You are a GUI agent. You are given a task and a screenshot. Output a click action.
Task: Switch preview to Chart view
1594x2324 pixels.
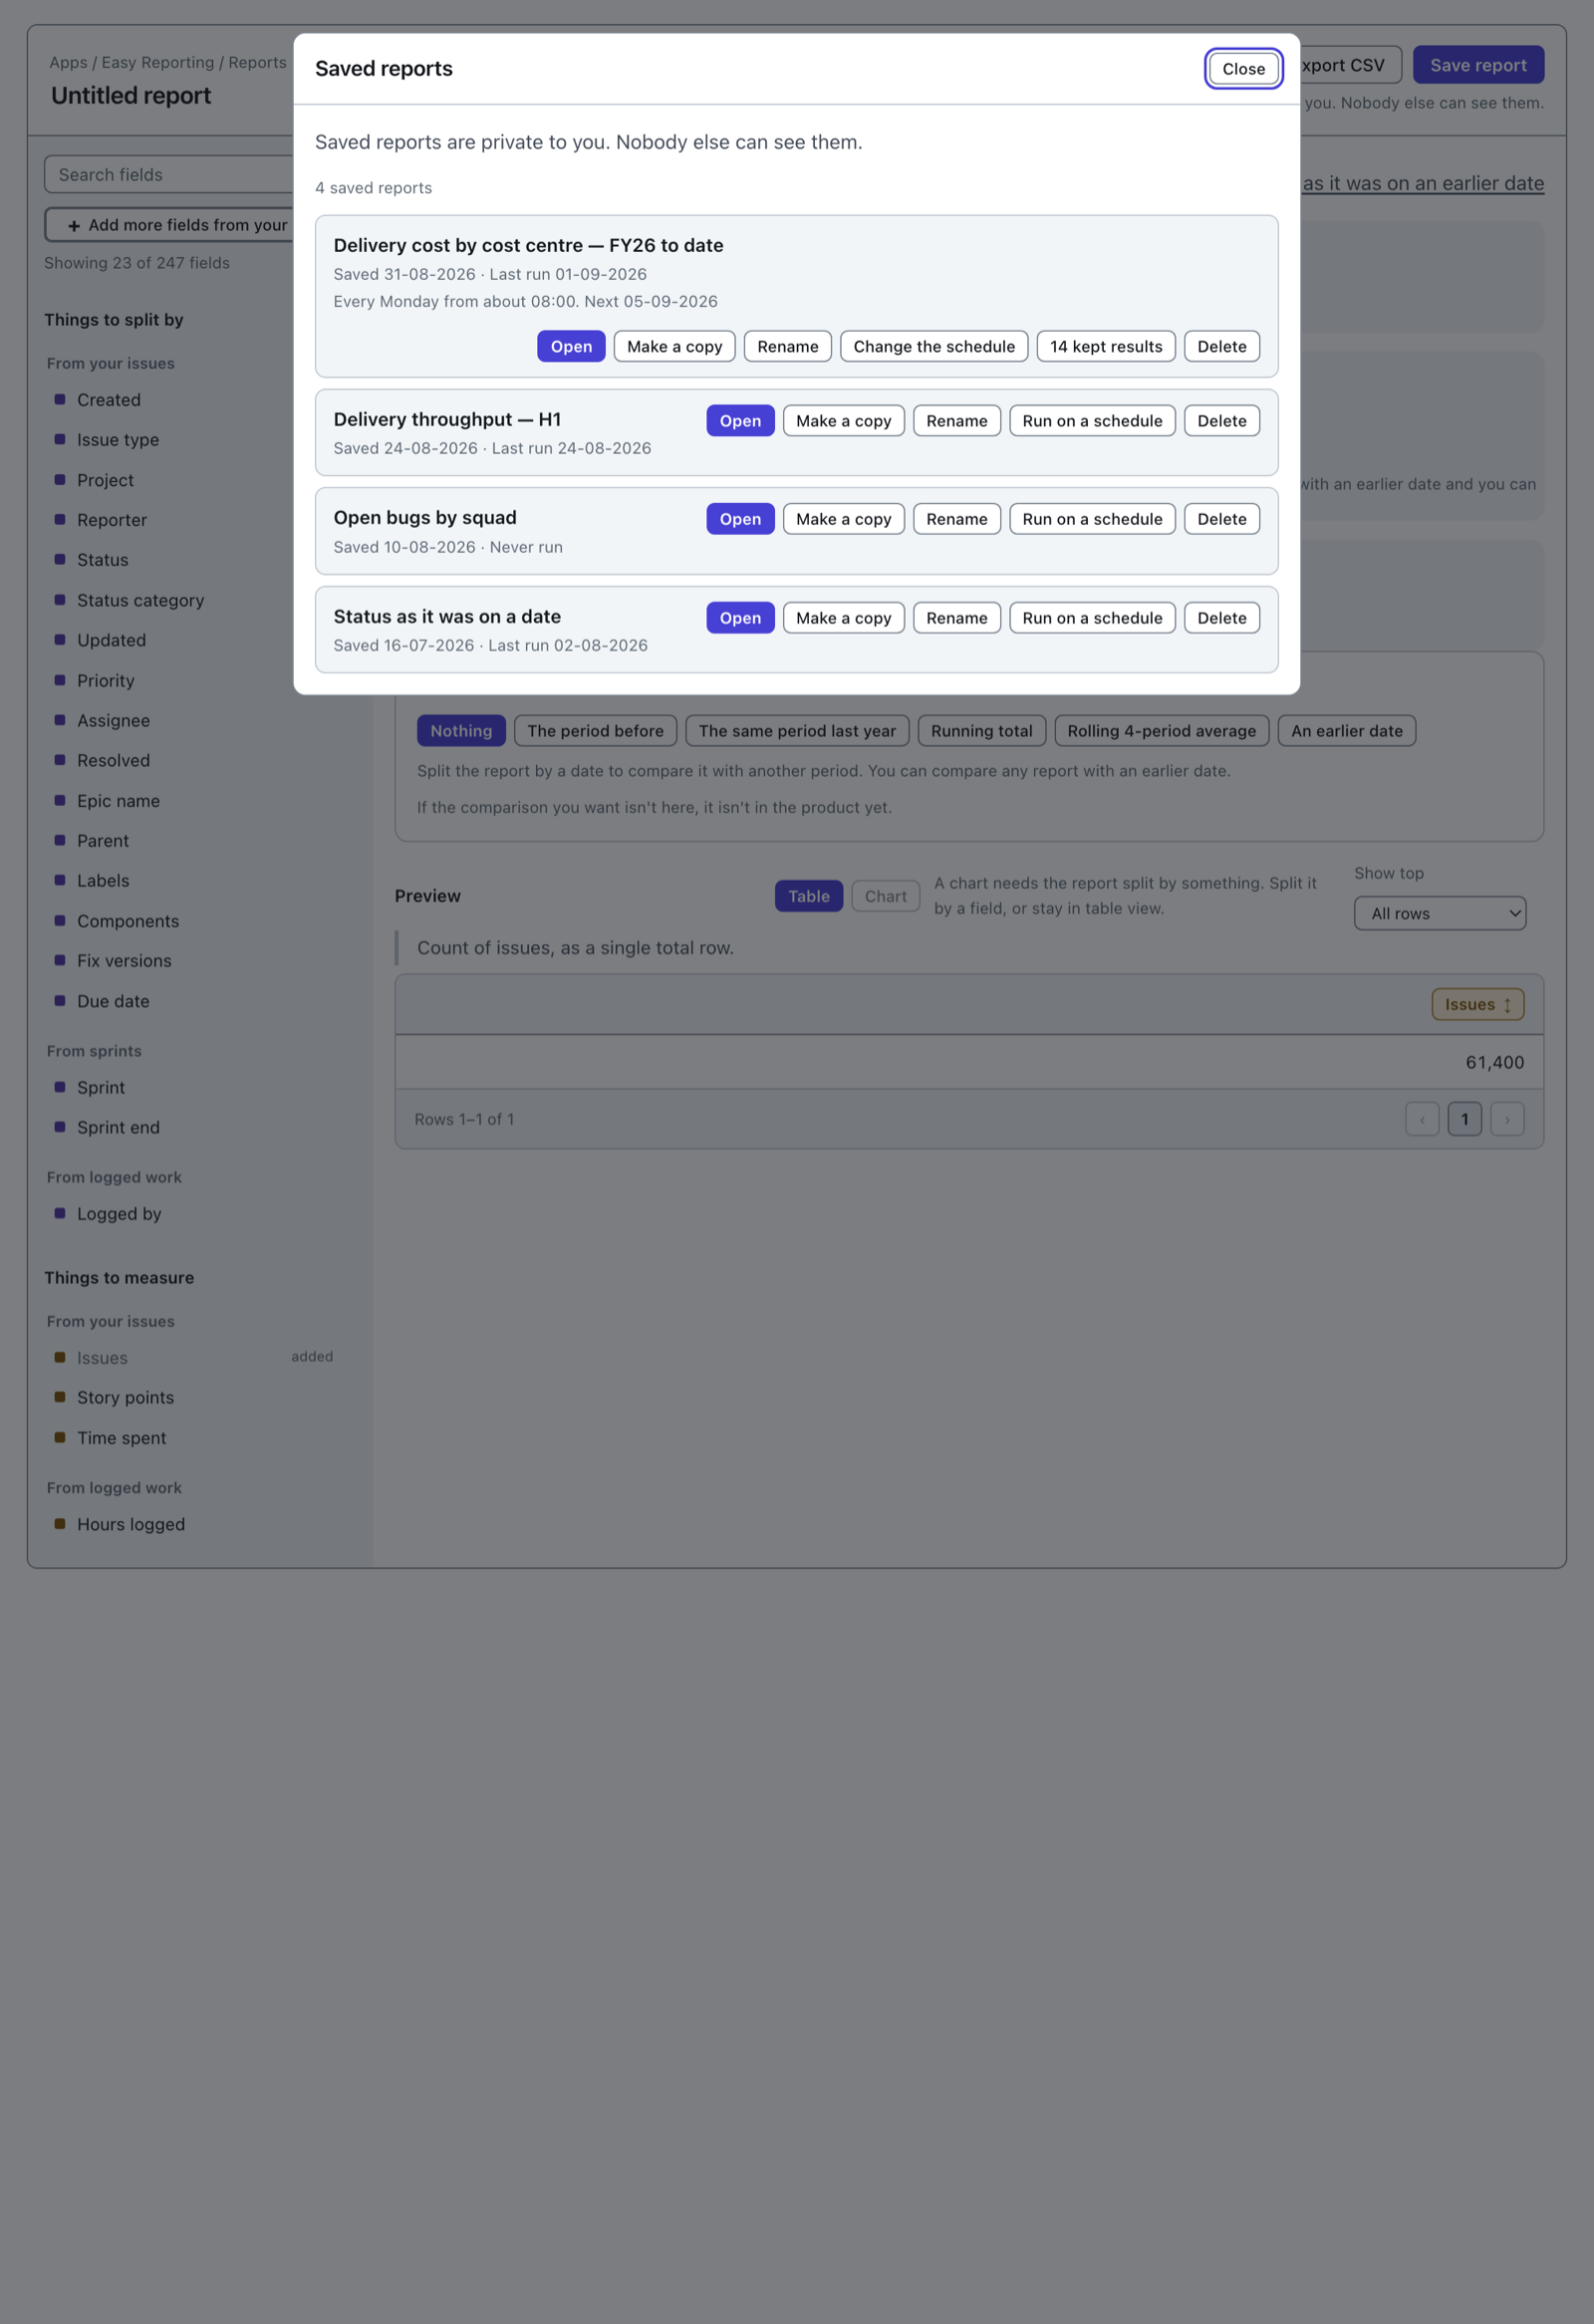pyautogui.click(x=885, y=896)
